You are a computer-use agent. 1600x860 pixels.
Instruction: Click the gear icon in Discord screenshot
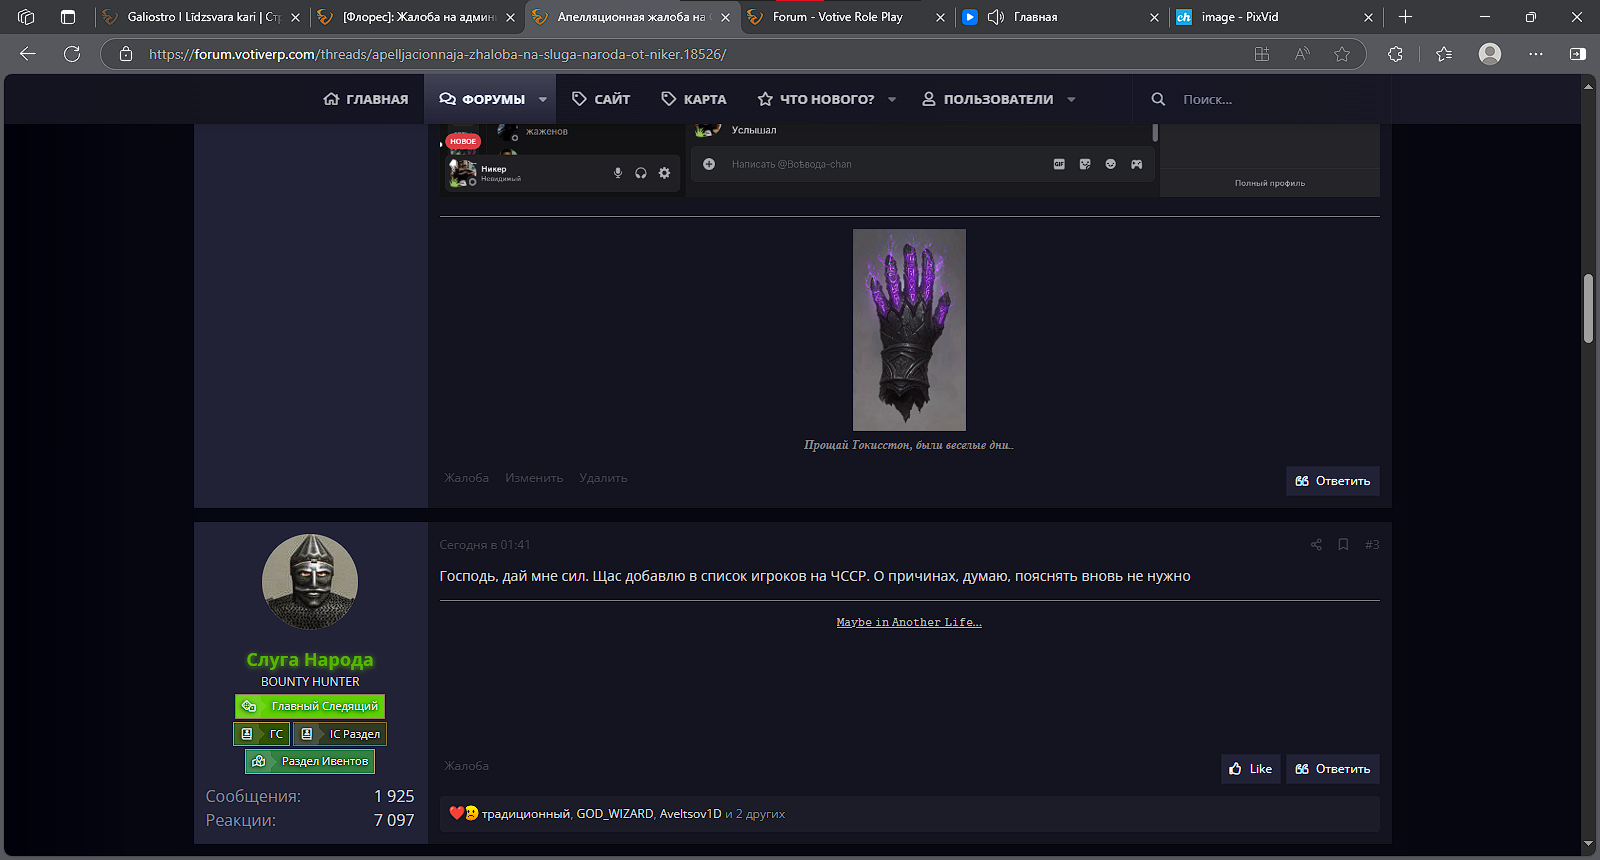click(x=664, y=173)
